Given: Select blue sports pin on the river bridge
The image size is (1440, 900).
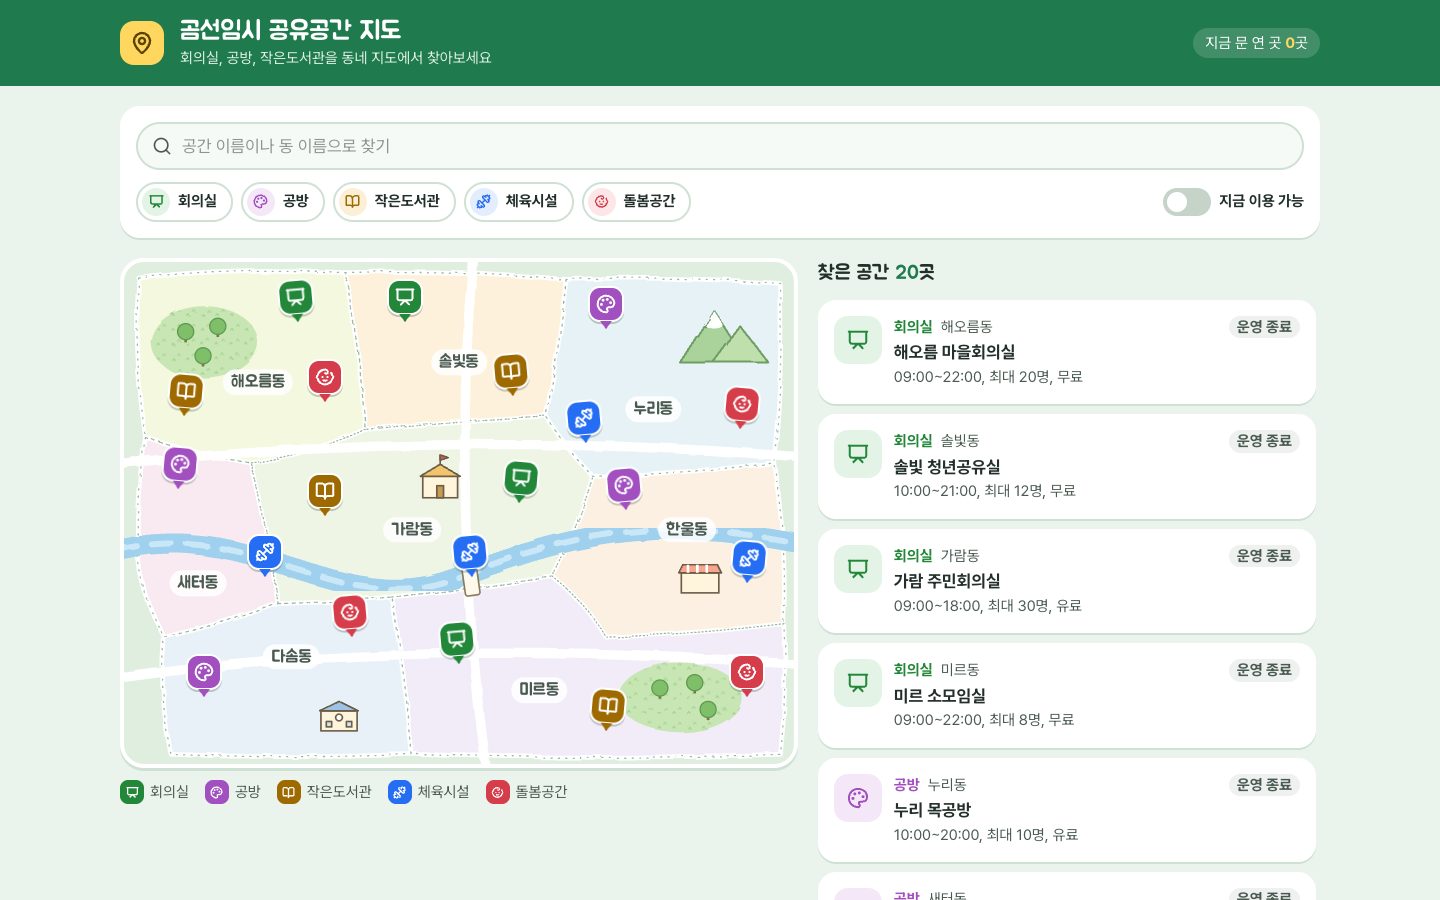Looking at the screenshot, I should (x=470, y=554).
